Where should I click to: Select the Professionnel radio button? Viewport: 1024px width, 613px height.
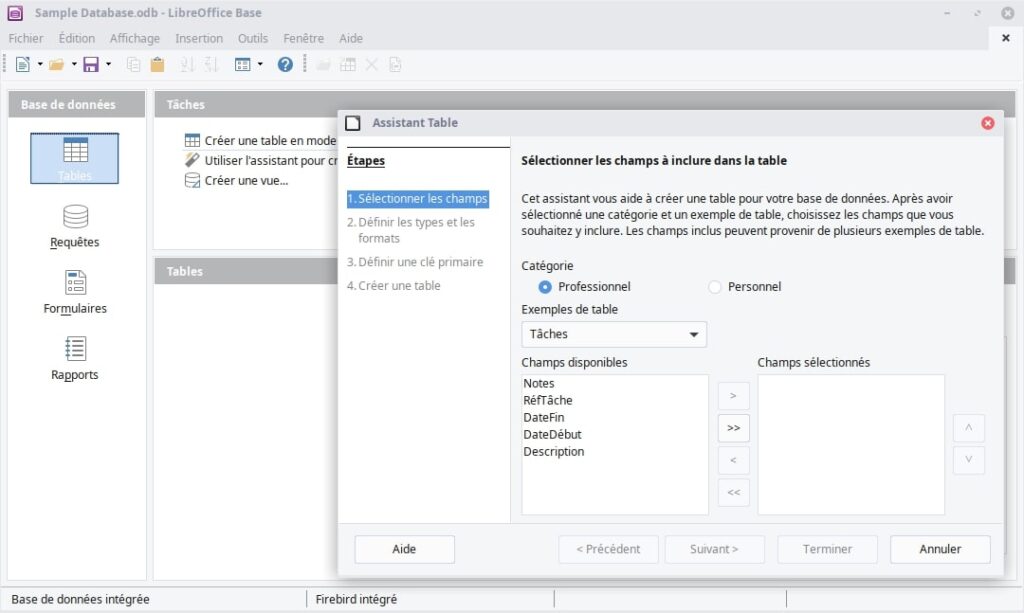pos(544,286)
